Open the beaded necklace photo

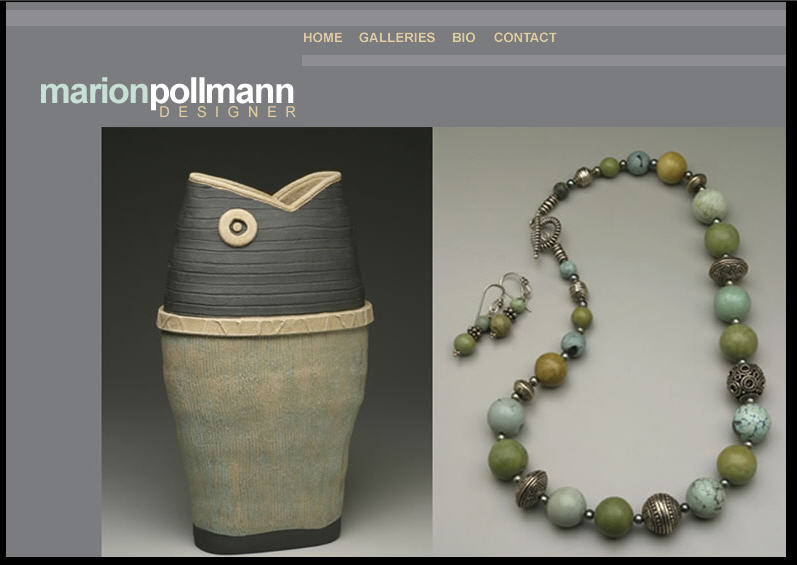click(609, 341)
